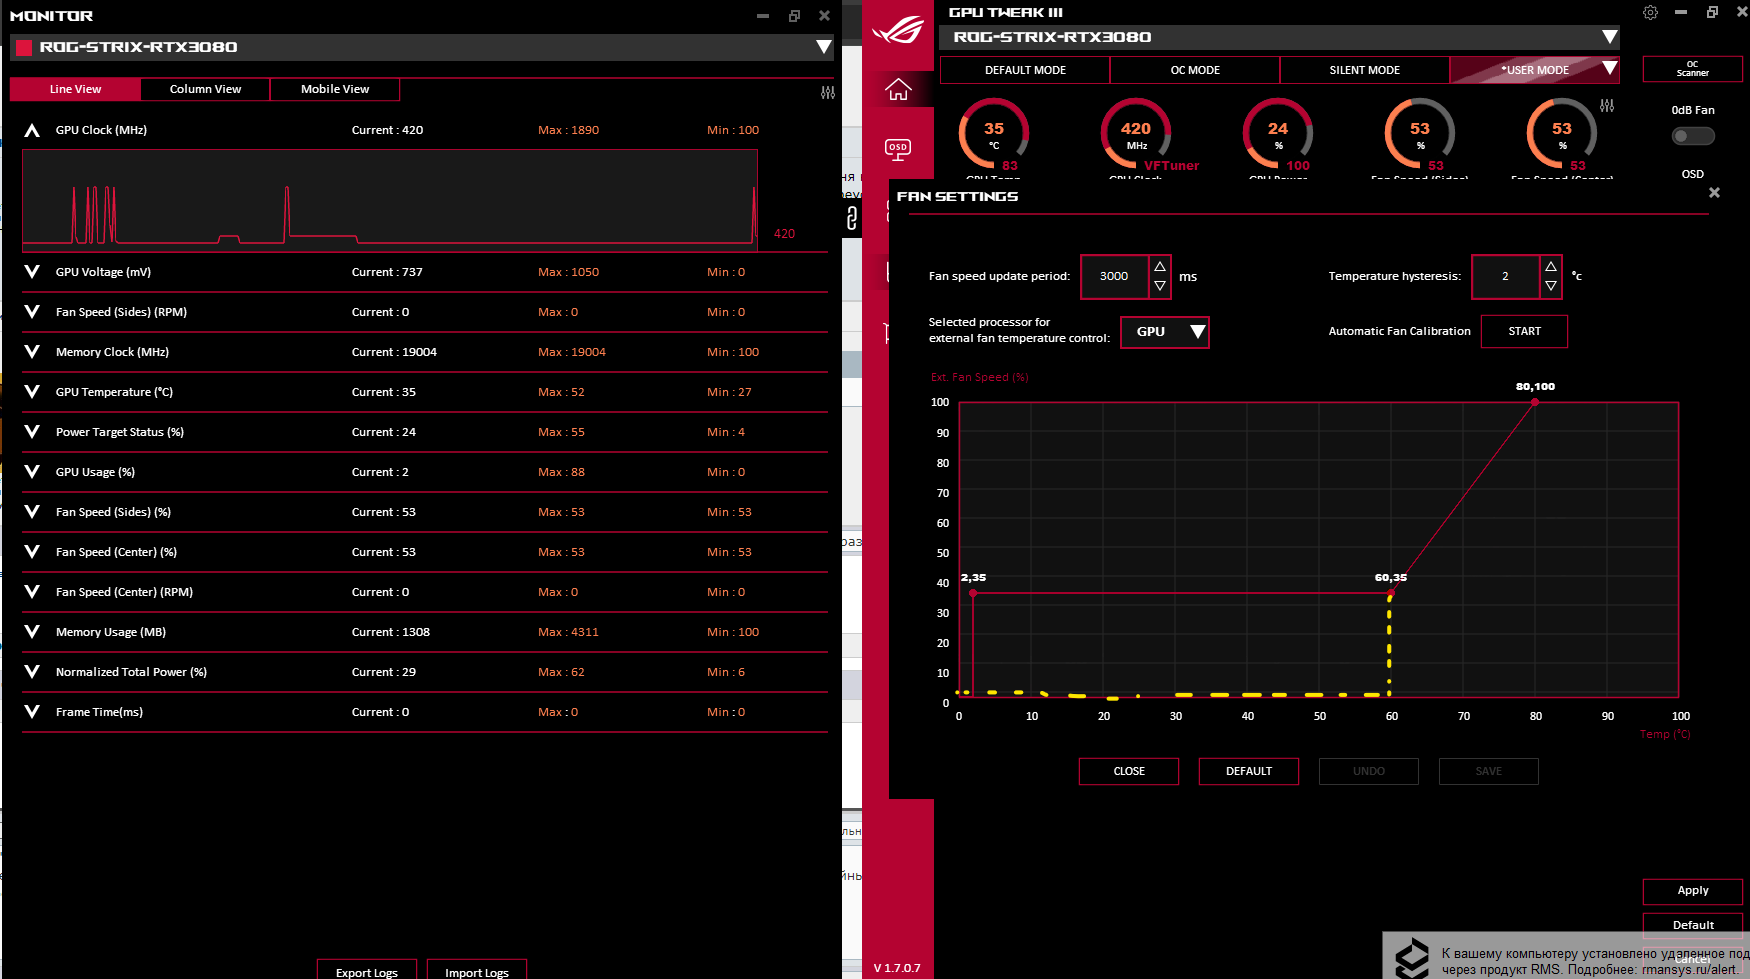
Task: Select OC MODE tab
Action: [x=1195, y=70]
